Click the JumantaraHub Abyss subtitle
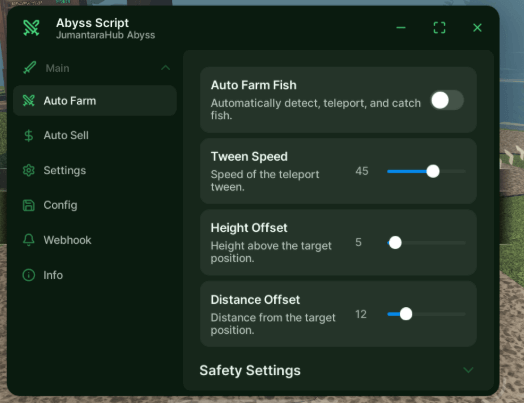Image resolution: width=524 pixels, height=403 pixels. point(106,35)
